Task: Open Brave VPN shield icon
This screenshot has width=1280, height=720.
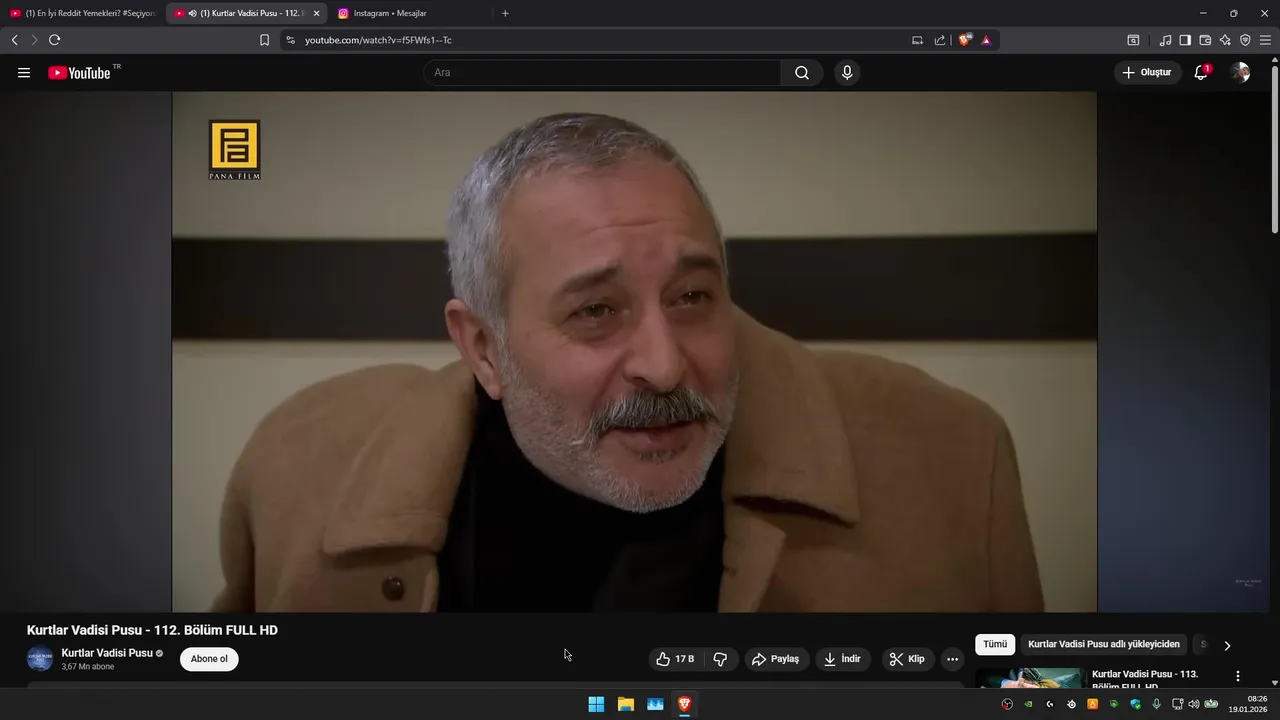Action: click(1245, 40)
